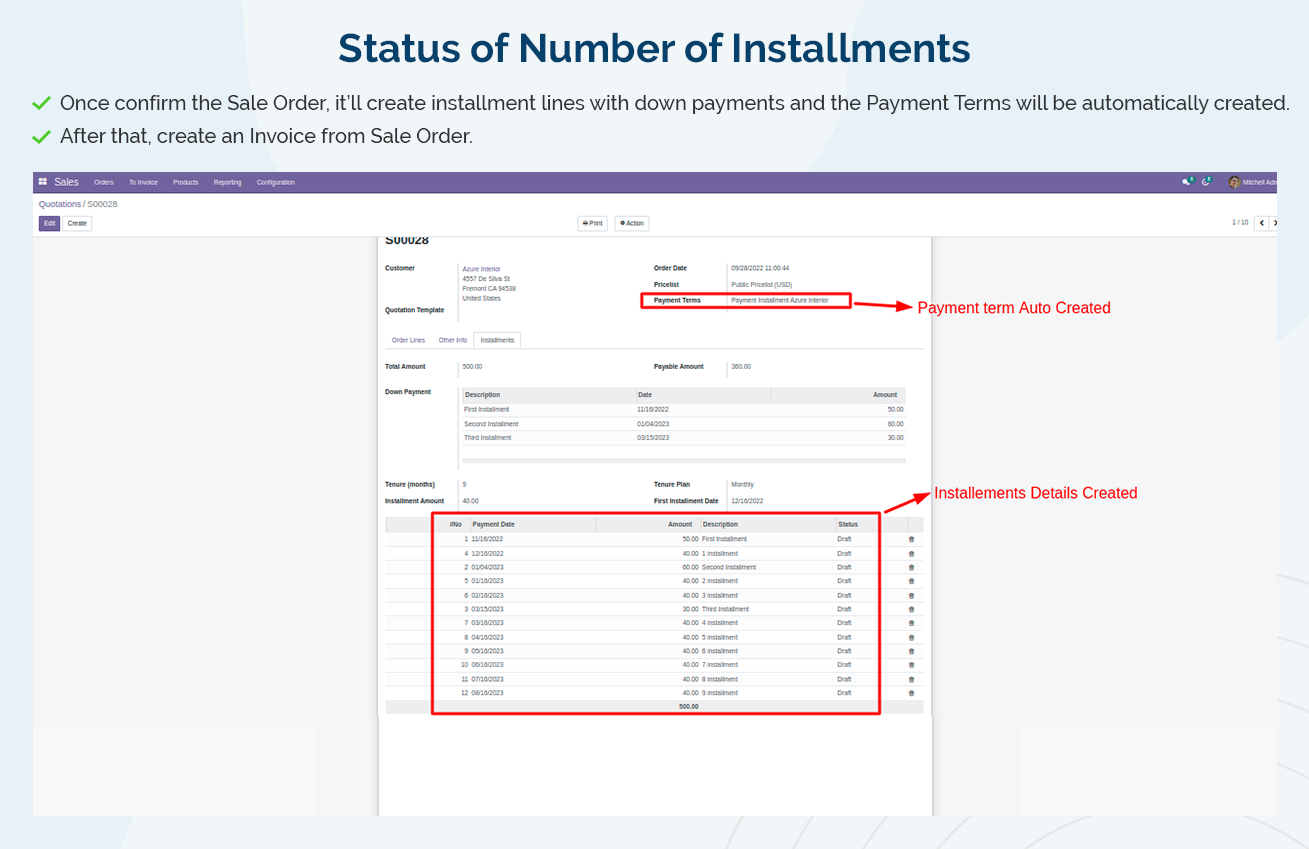Open the Orders menu
The height and width of the screenshot is (849, 1309).
click(x=104, y=182)
